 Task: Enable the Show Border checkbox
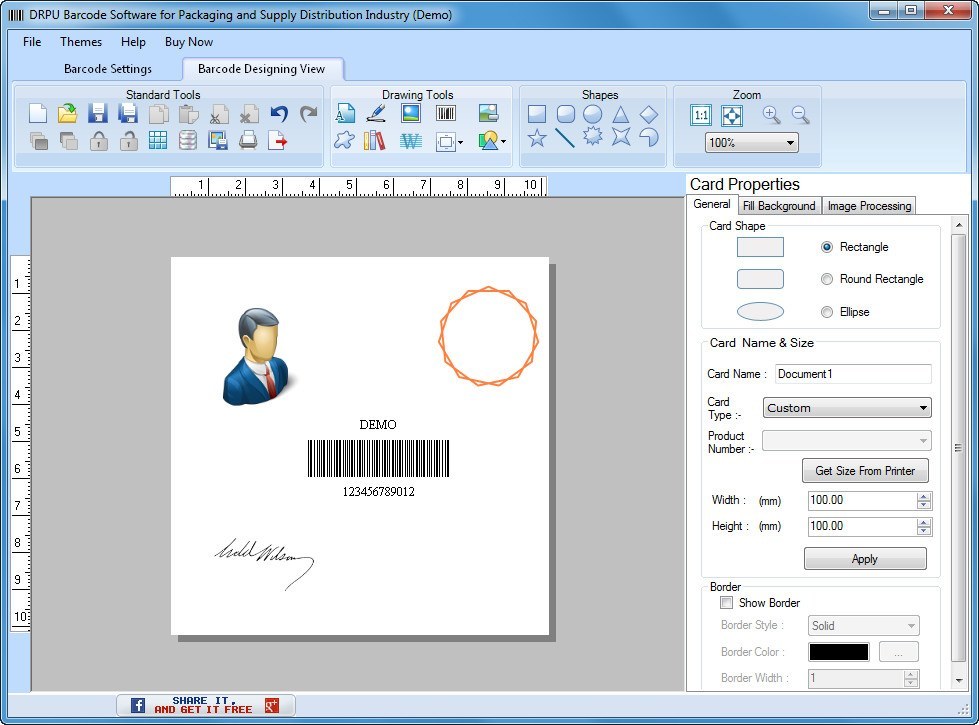click(x=726, y=603)
